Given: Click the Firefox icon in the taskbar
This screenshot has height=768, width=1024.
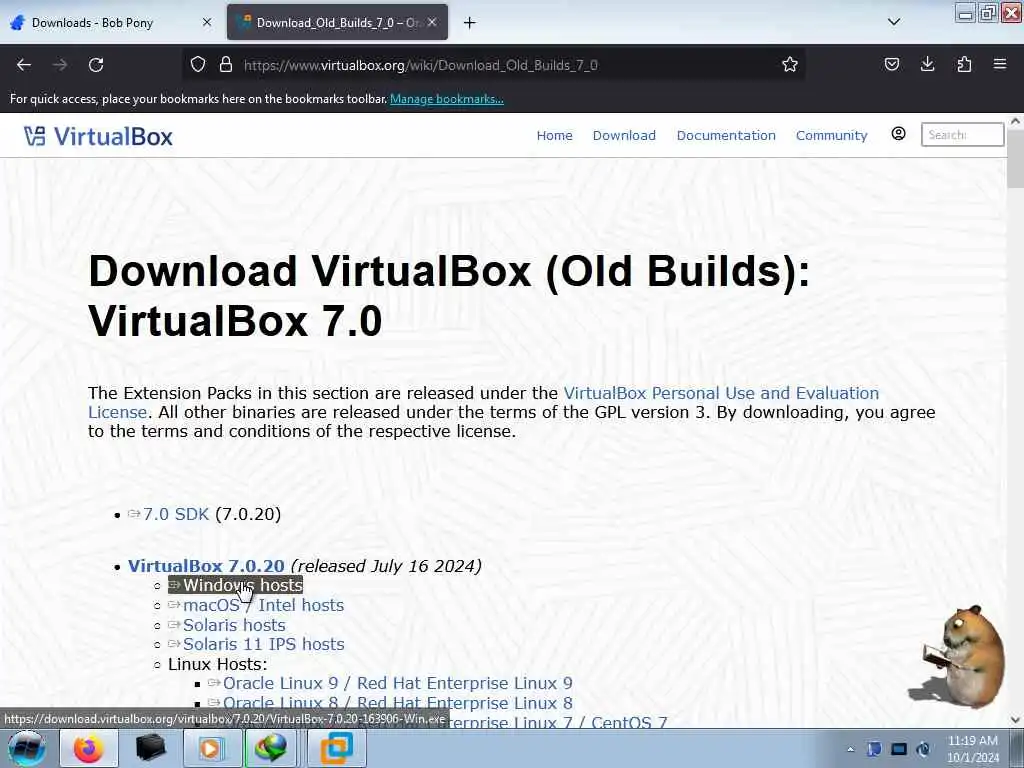Looking at the screenshot, I should (88, 748).
